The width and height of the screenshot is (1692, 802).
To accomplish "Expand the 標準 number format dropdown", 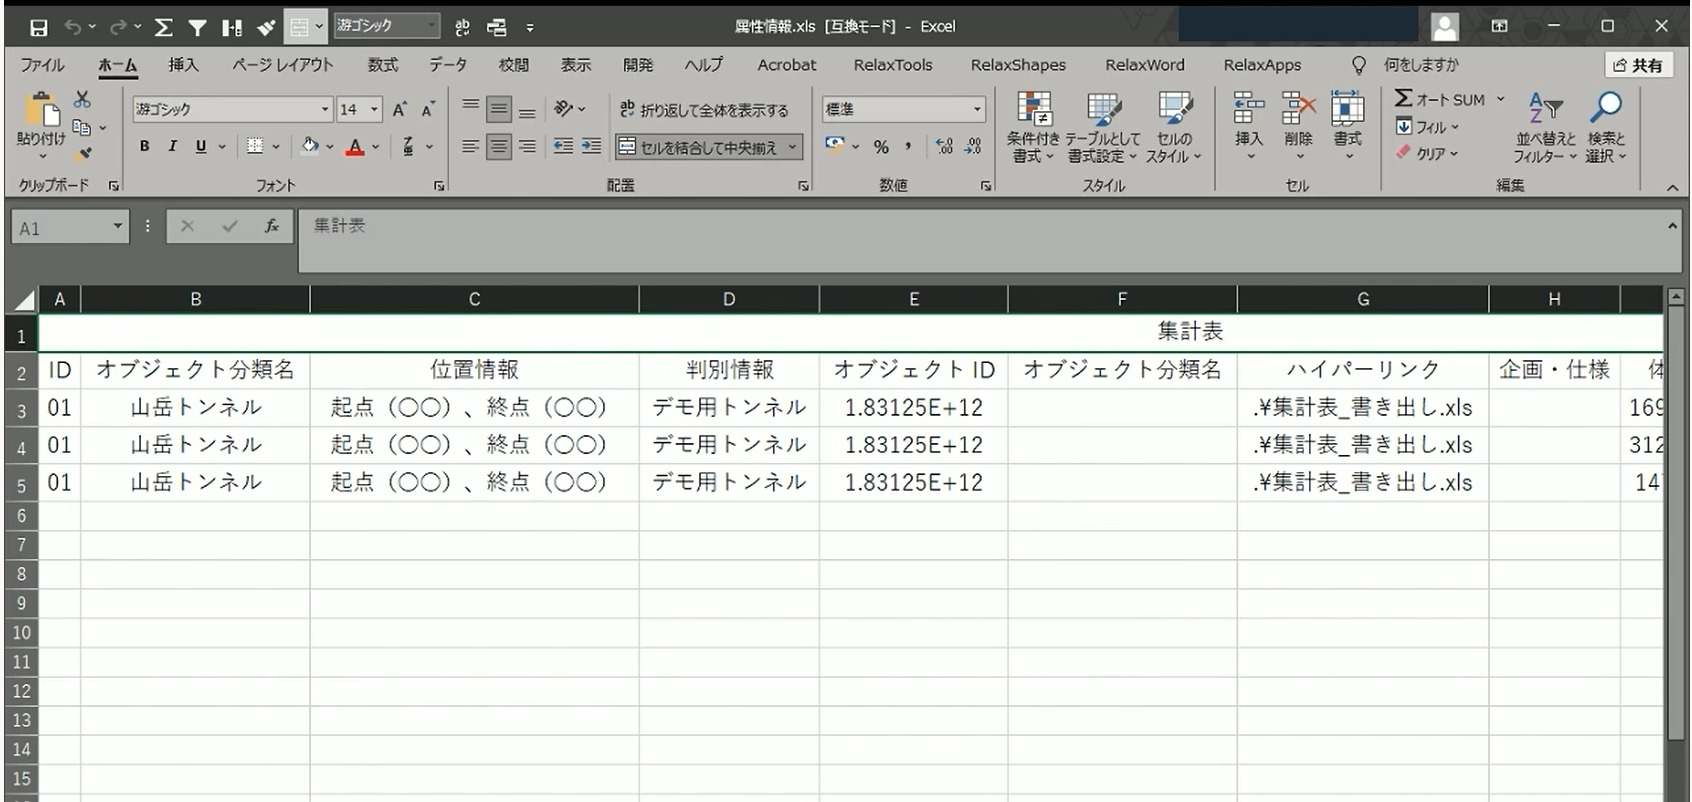I will click(977, 110).
